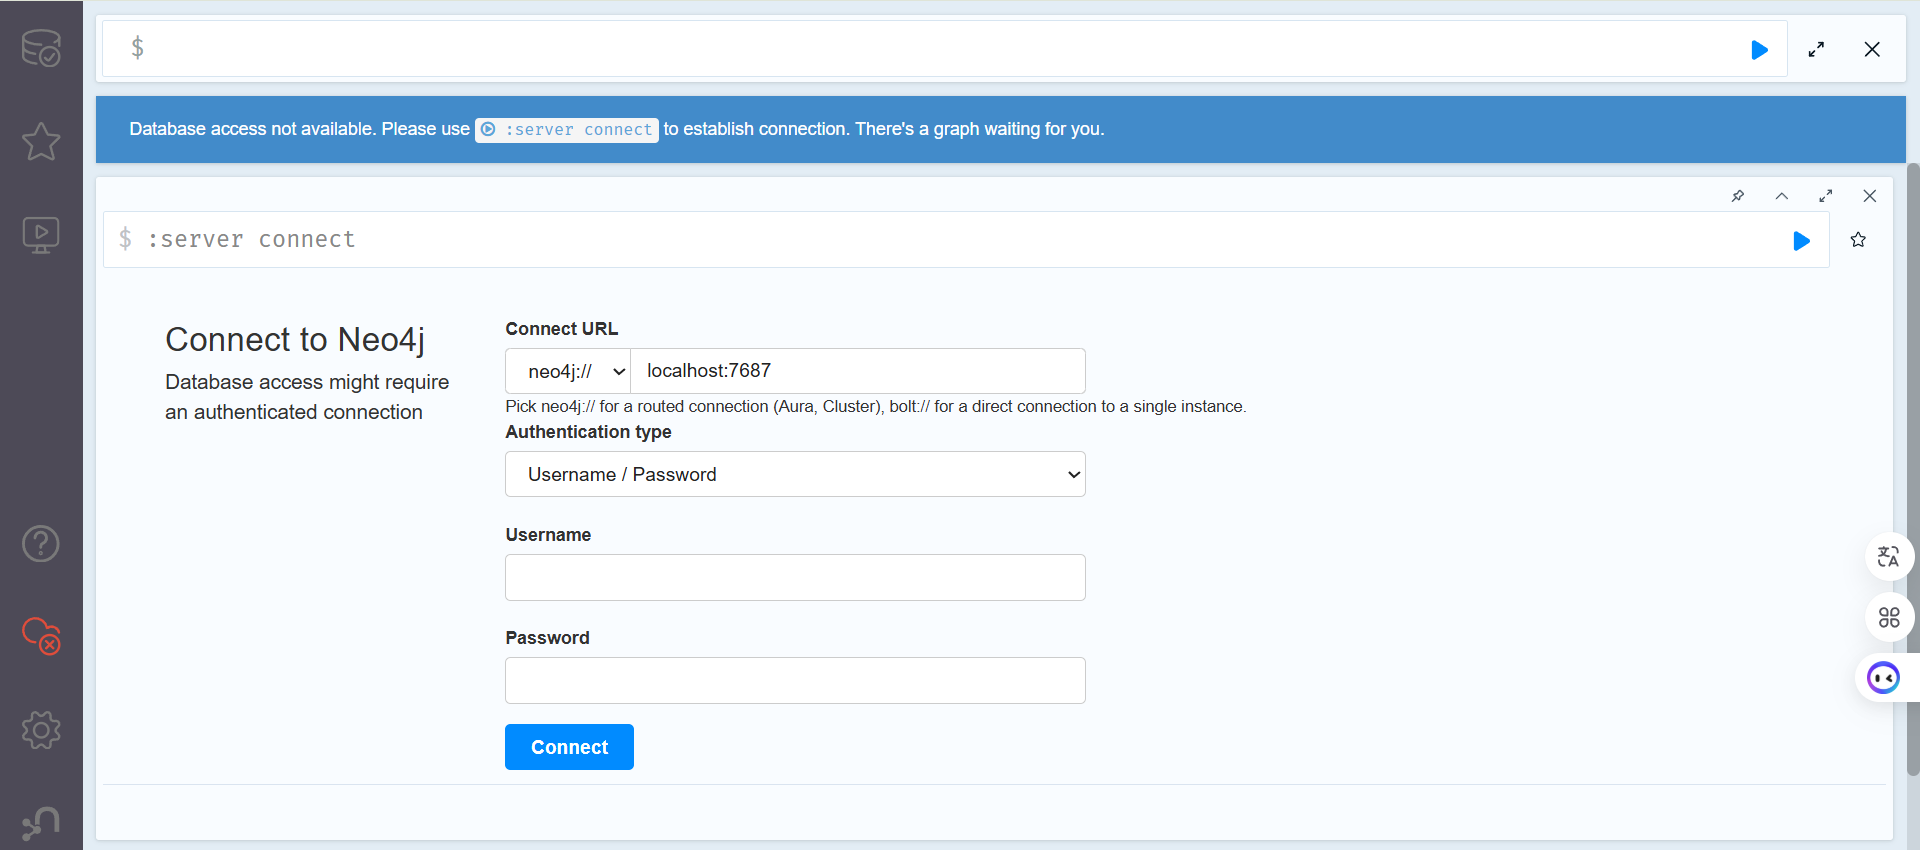Focus the Username input field

pos(795,577)
